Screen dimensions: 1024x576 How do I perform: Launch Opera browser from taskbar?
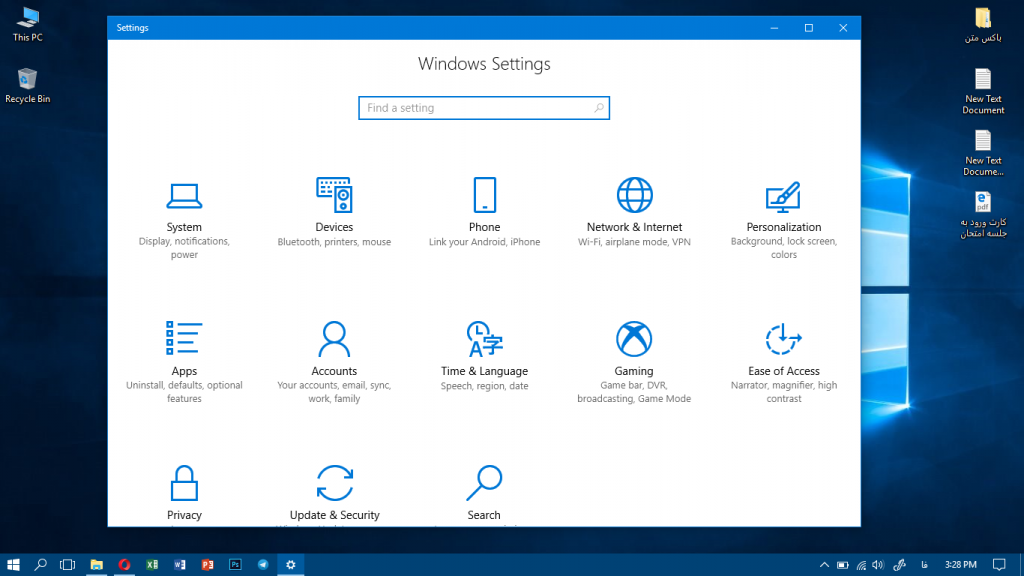tap(124, 564)
